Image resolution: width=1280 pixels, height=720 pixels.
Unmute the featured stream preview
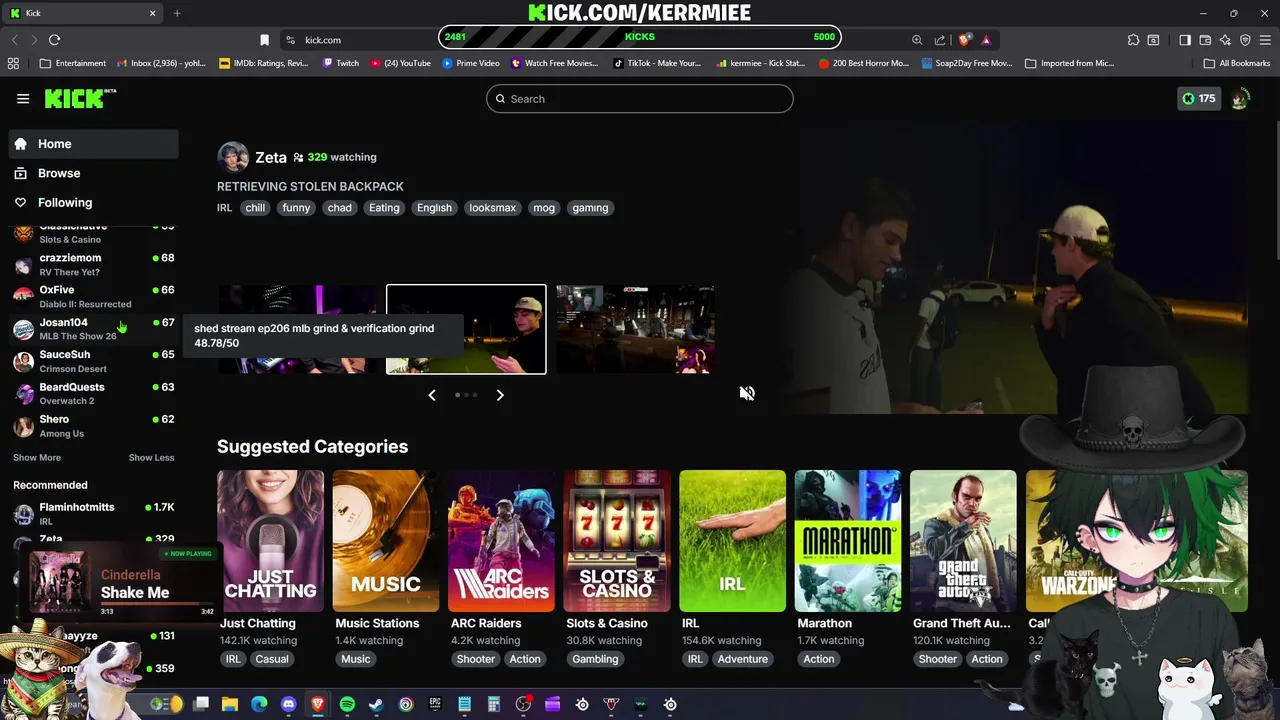[x=747, y=393]
